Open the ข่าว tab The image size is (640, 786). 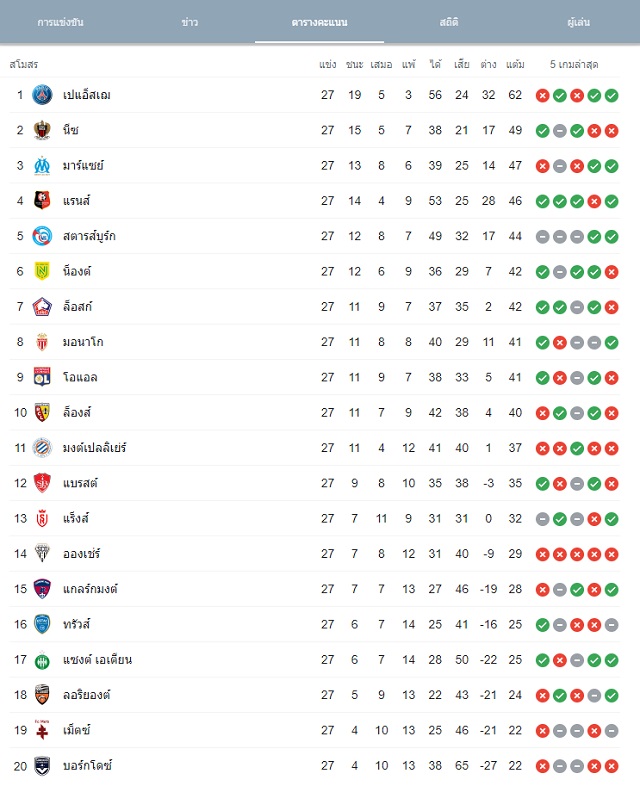tap(190, 22)
